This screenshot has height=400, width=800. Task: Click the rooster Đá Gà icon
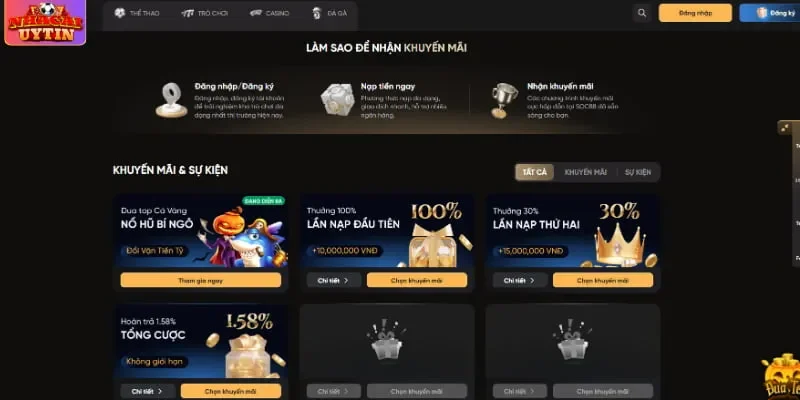tap(316, 13)
